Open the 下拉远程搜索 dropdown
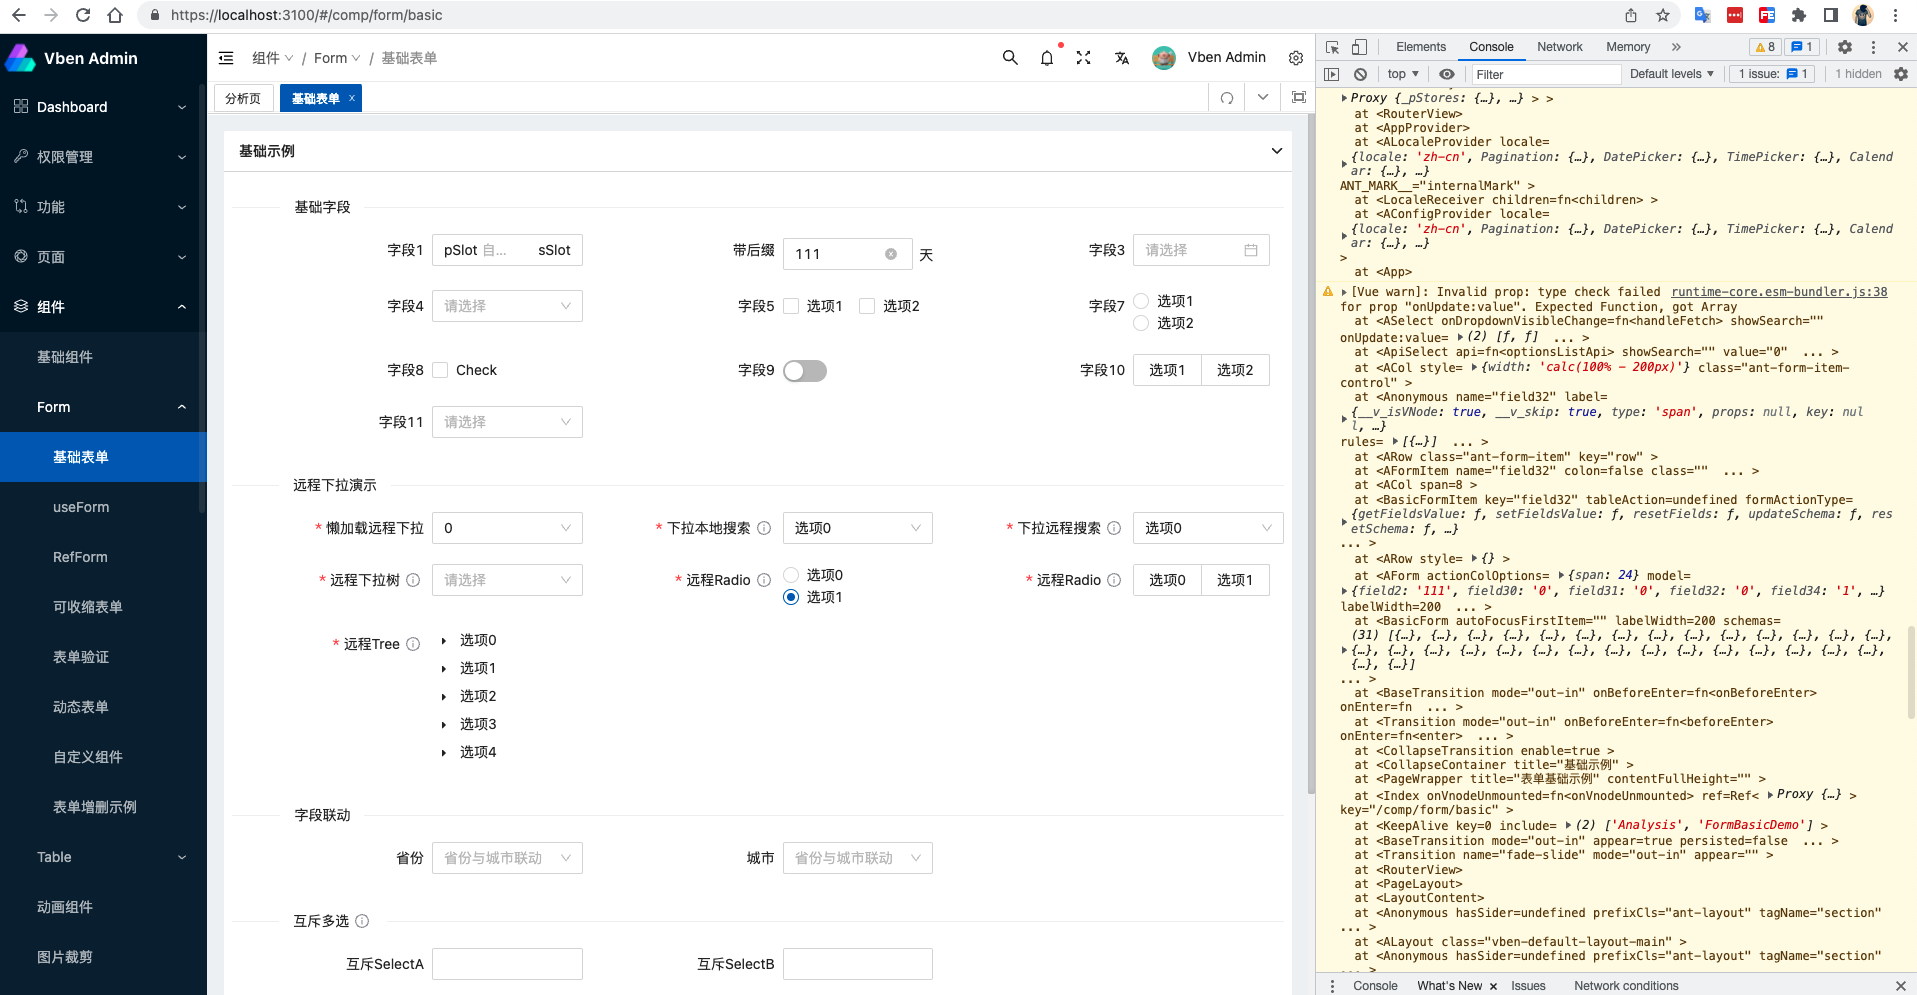The image size is (1917, 995). coord(1208,528)
